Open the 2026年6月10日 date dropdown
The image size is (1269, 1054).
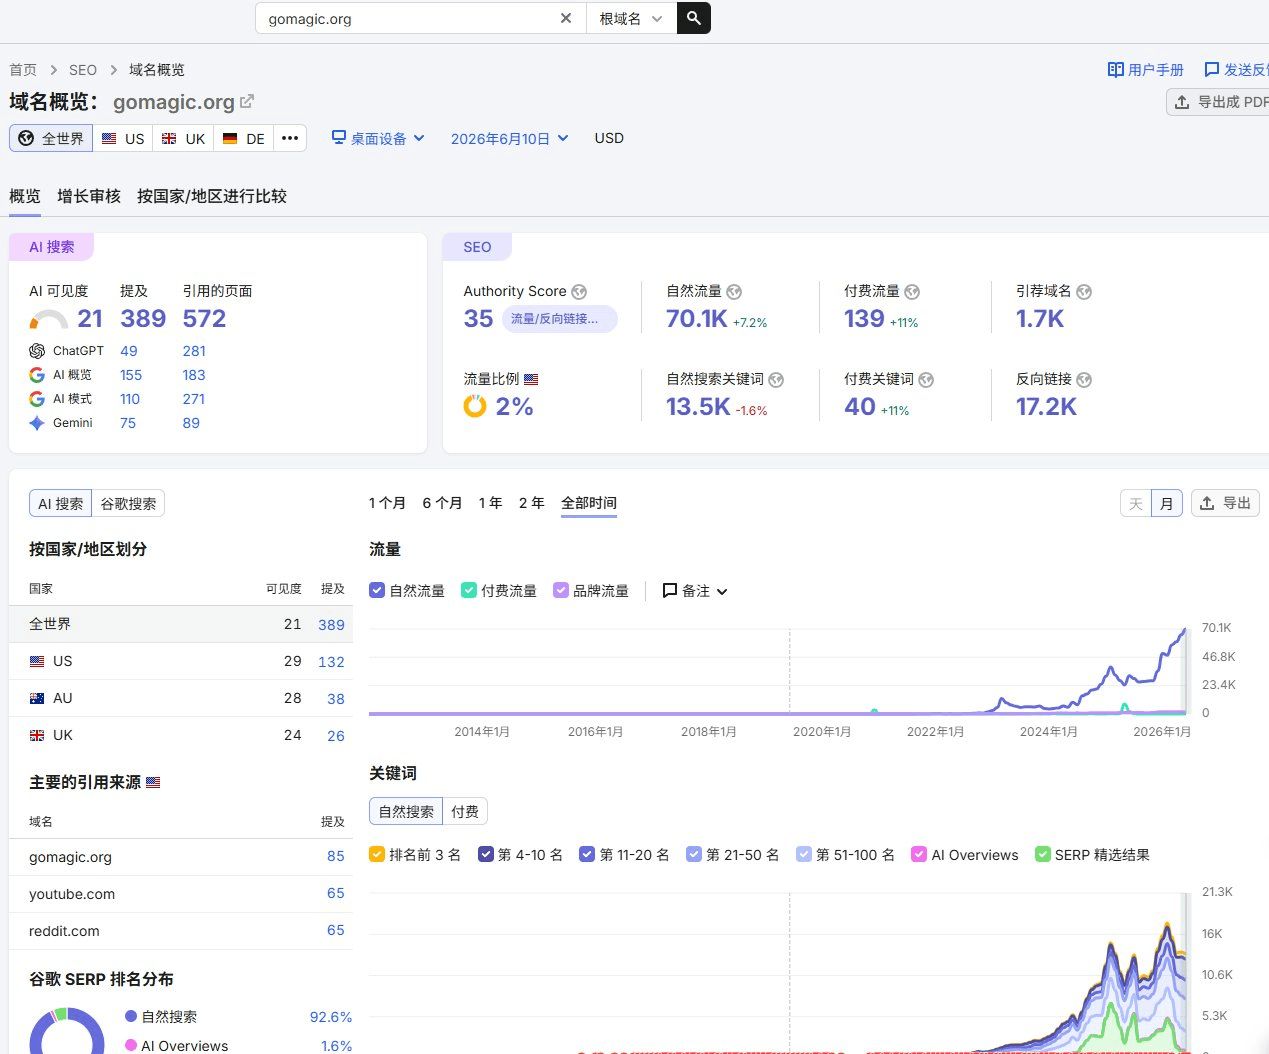point(509,138)
